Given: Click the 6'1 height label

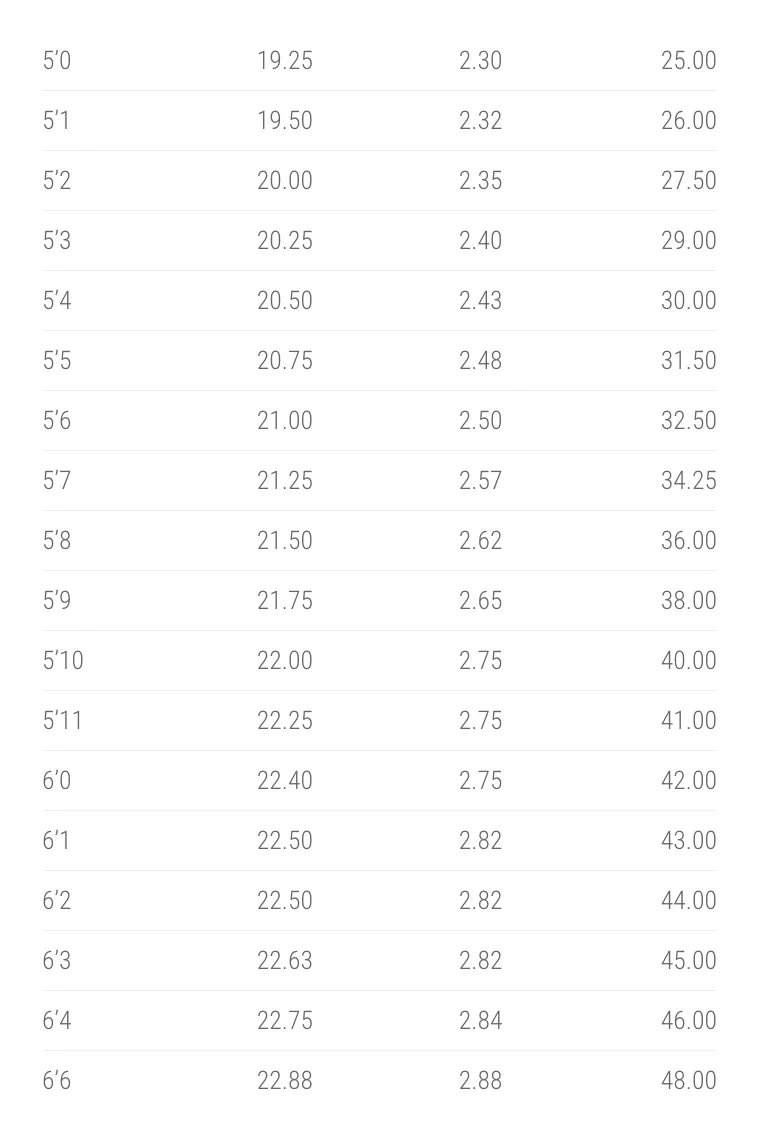Looking at the screenshot, I should [x=56, y=840].
